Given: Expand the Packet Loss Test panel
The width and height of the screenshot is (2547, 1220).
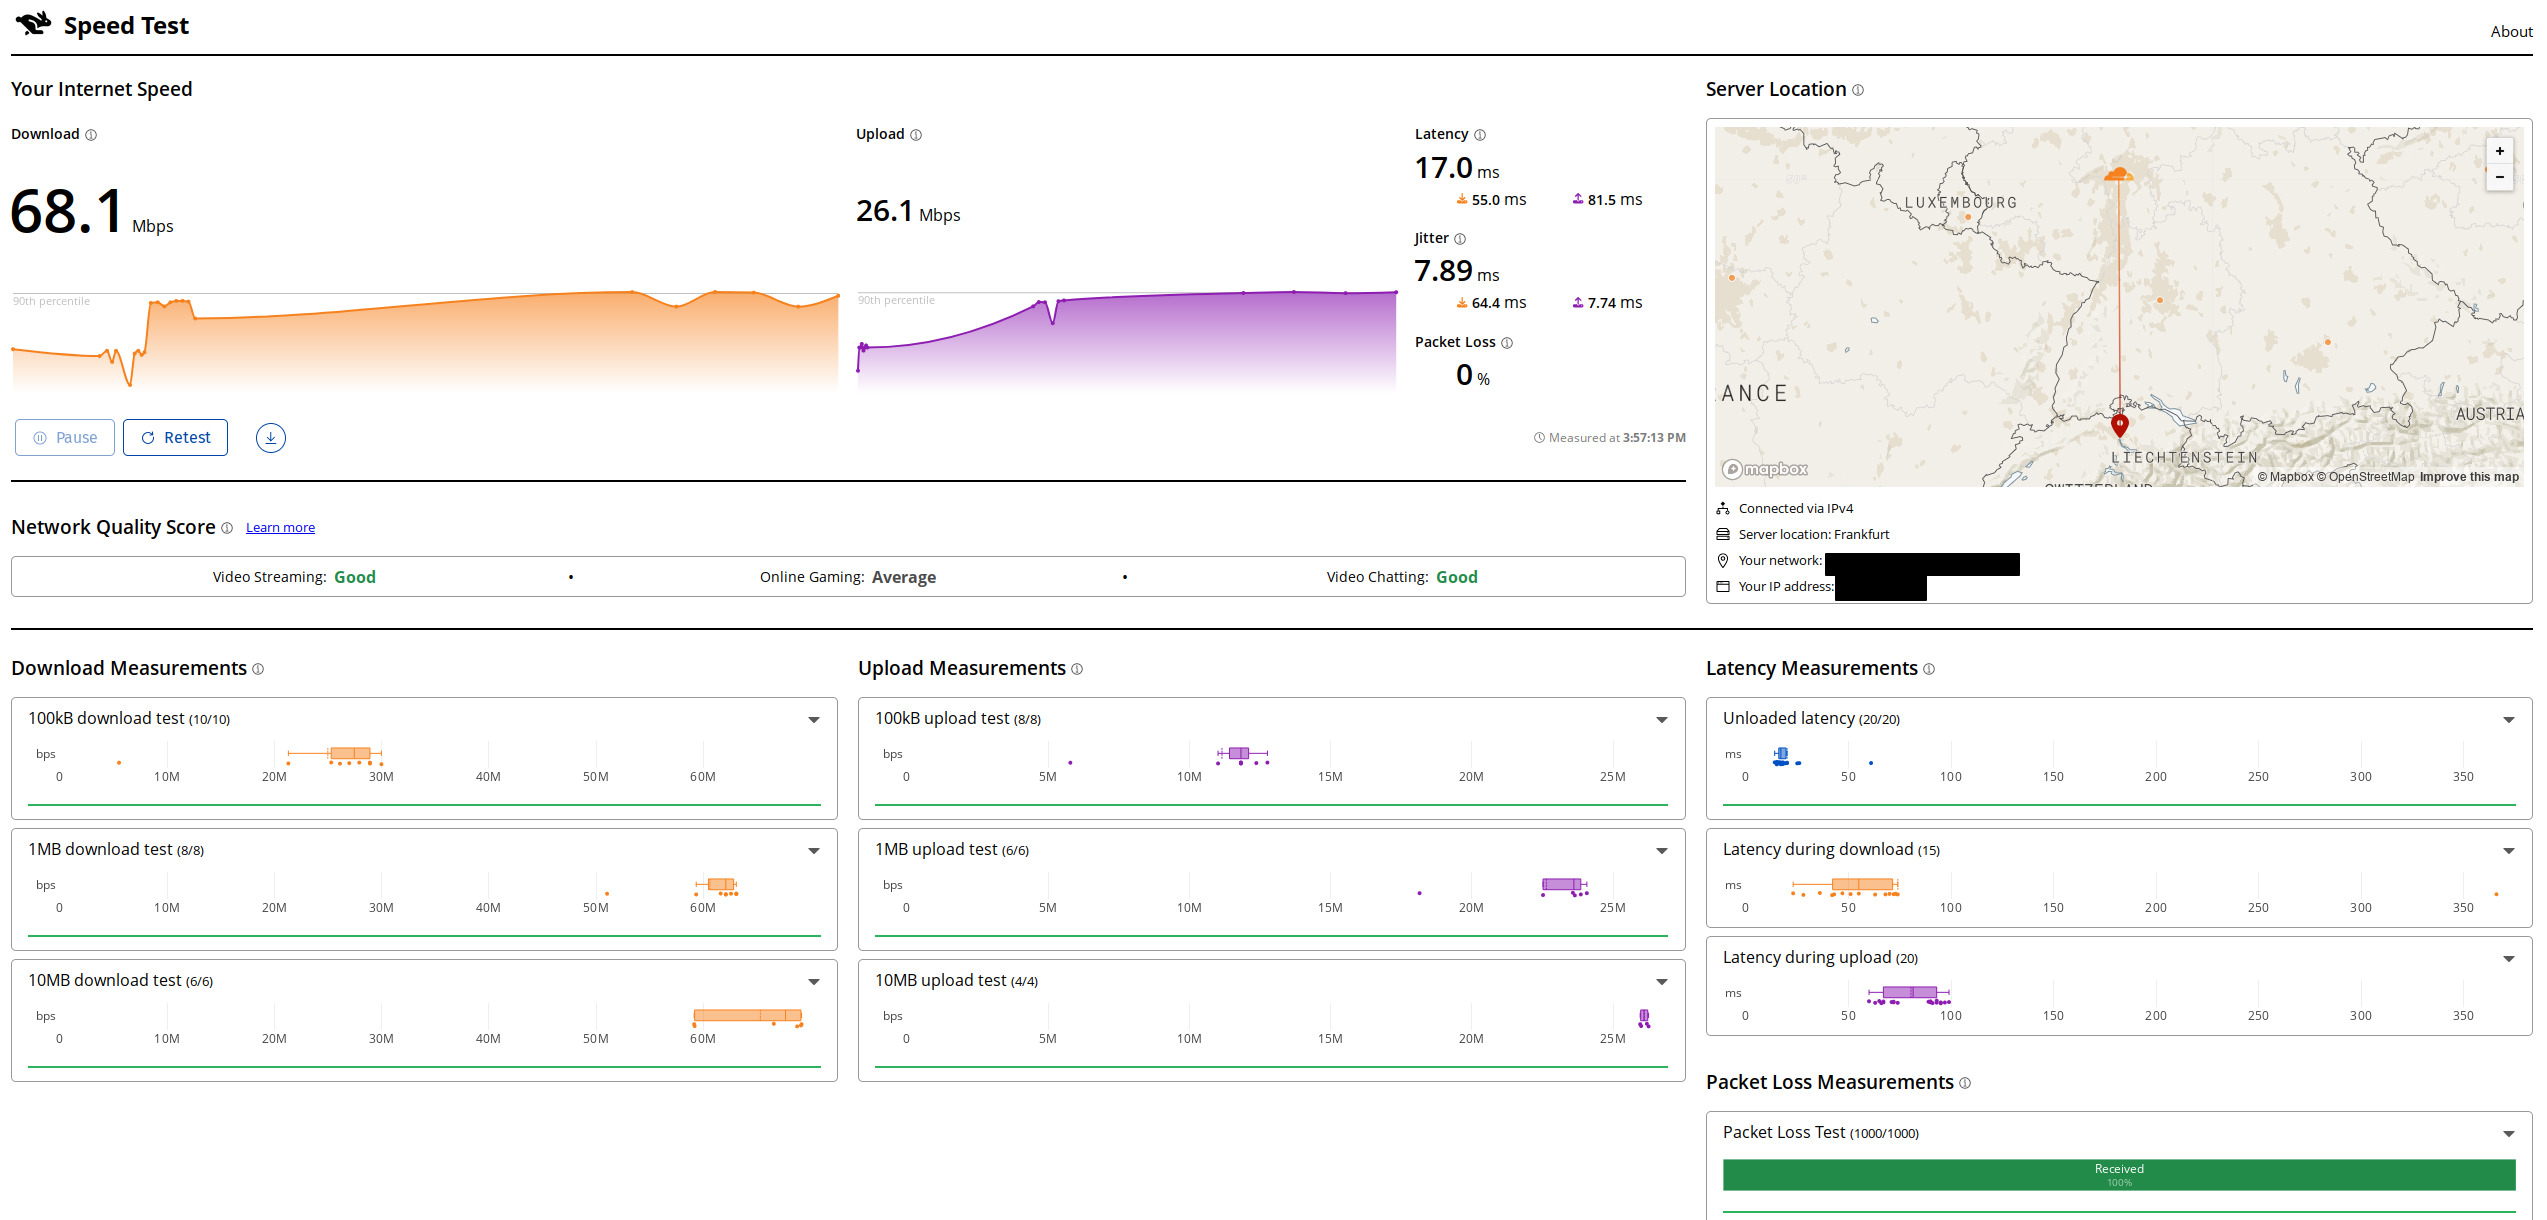Looking at the screenshot, I should coord(2508,1134).
